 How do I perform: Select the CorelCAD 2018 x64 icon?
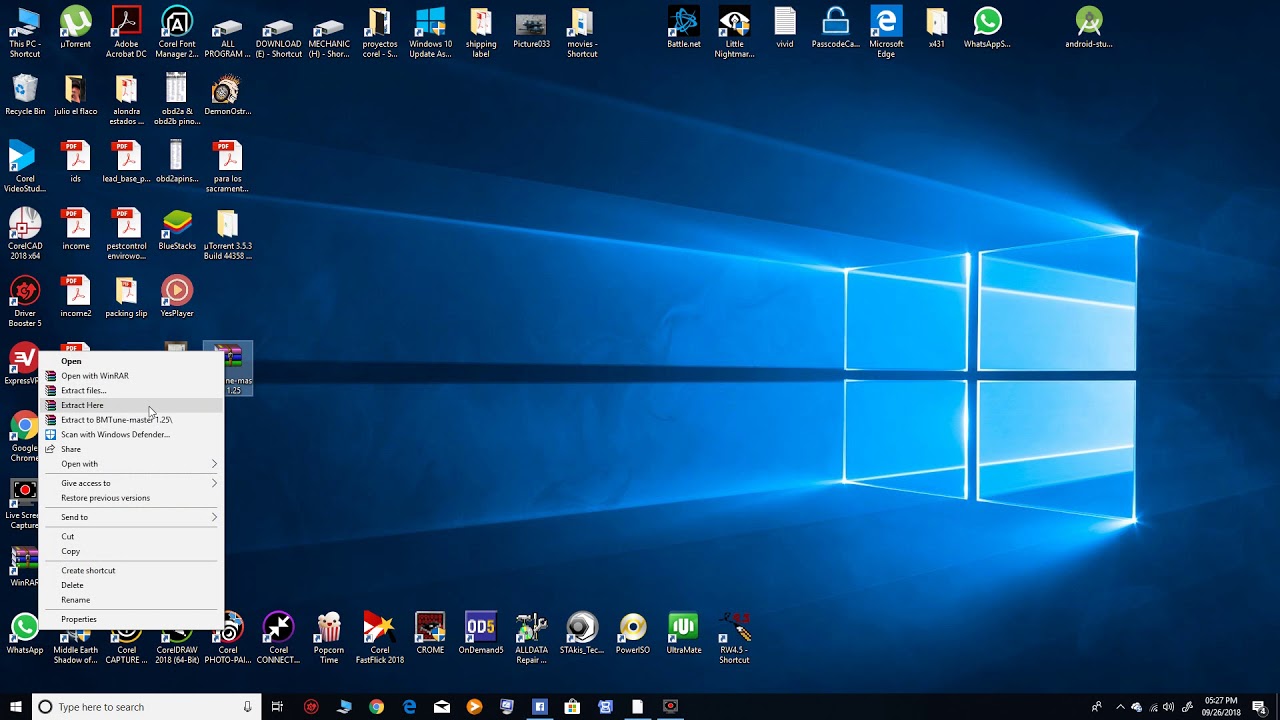click(25, 235)
